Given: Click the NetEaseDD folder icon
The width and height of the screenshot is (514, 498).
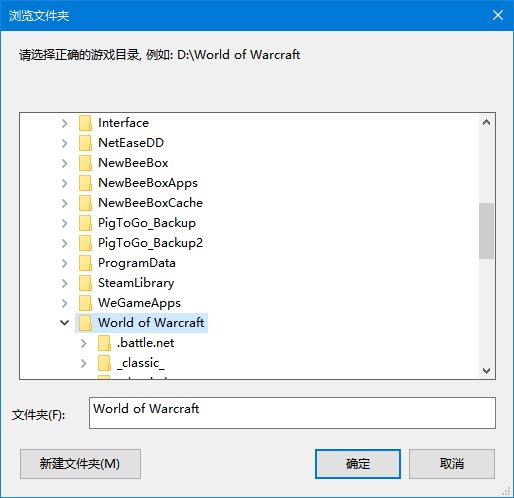Looking at the screenshot, I should [x=85, y=143].
